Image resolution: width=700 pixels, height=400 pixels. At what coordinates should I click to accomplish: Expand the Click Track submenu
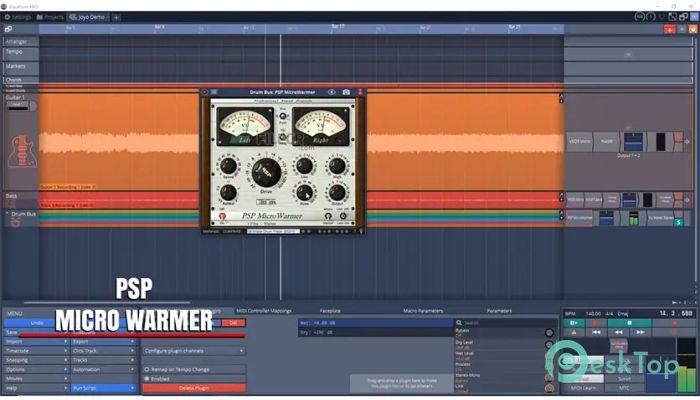(x=103, y=351)
